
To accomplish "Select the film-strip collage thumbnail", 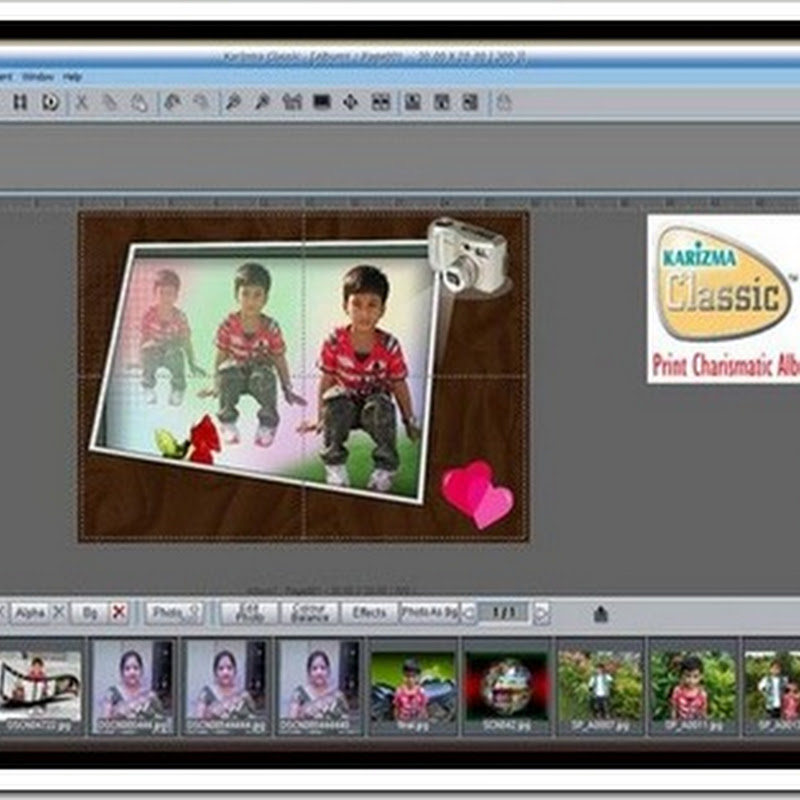I will (41, 687).
